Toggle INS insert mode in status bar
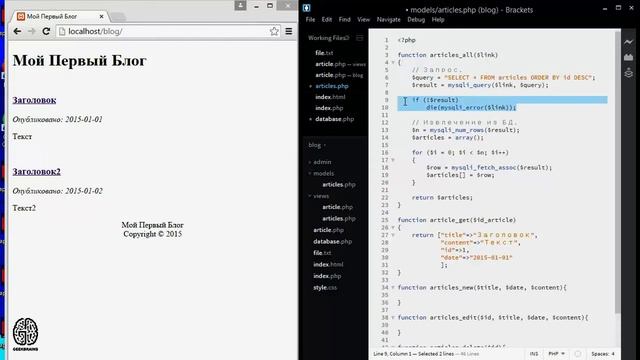Viewport: 640px width, 360px height. (534, 354)
